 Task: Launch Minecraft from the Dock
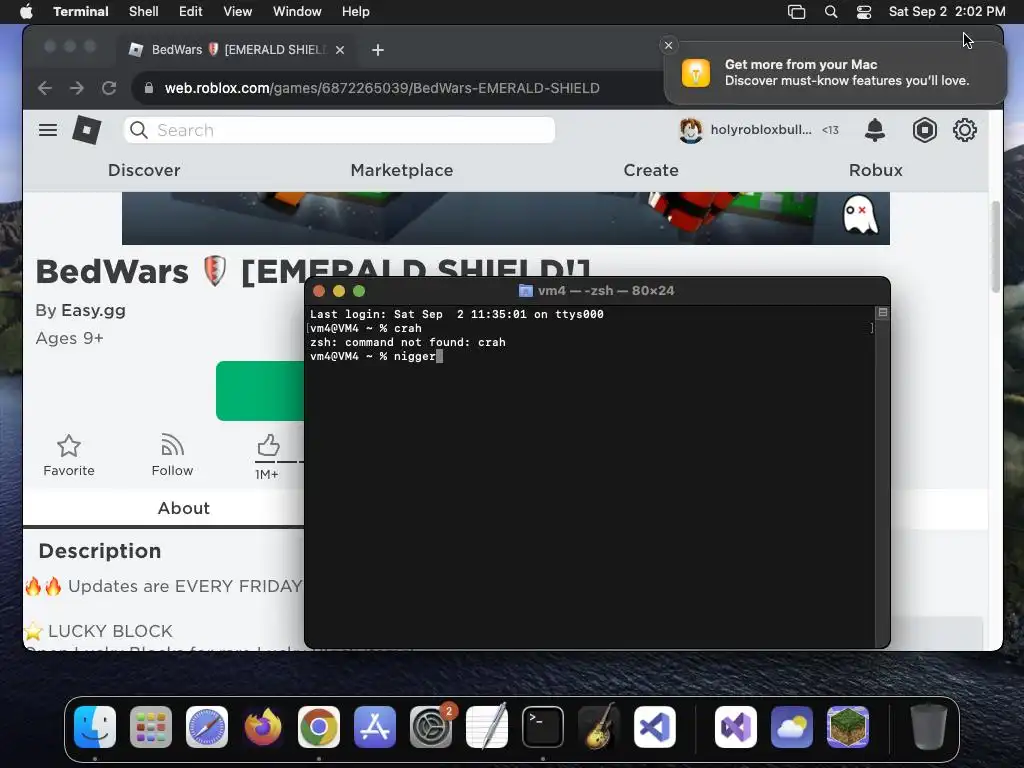coord(848,727)
